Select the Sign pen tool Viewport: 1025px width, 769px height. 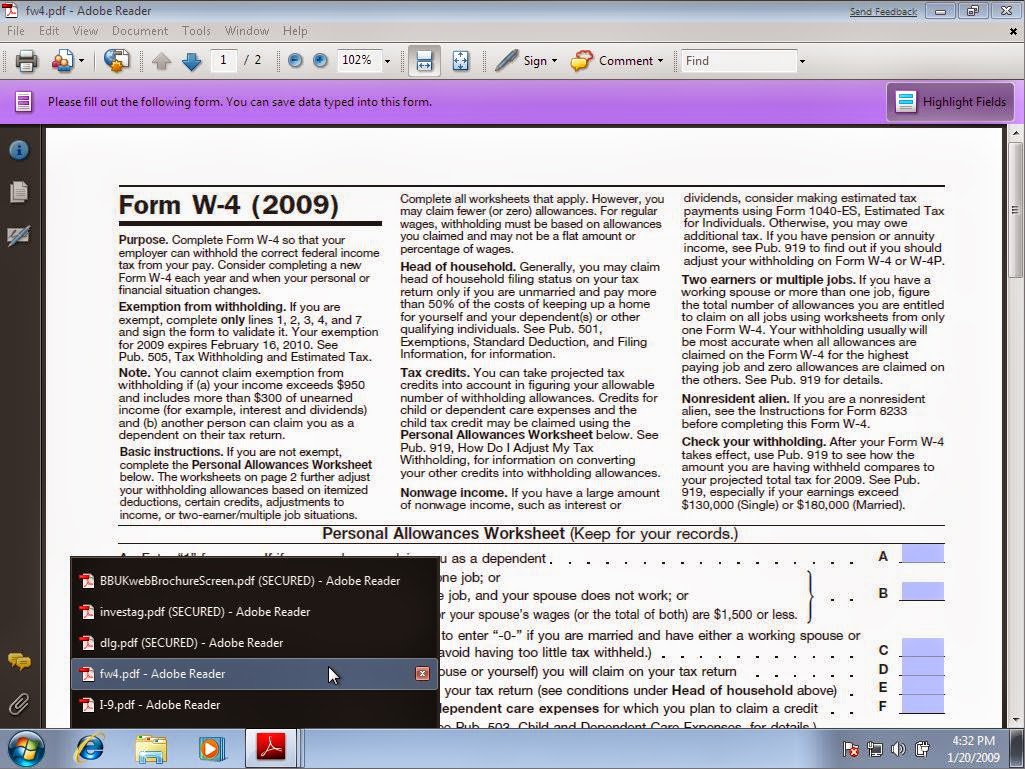click(x=505, y=60)
